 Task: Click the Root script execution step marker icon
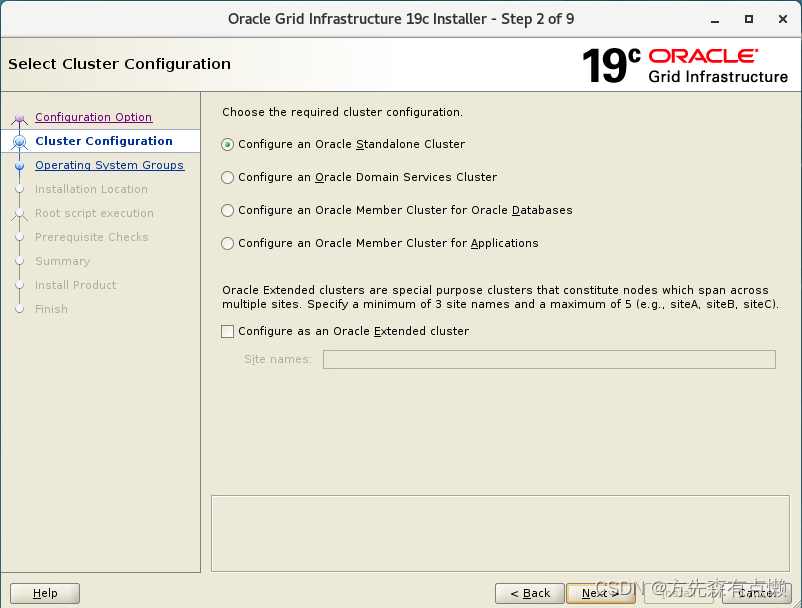[x=19, y=214]
